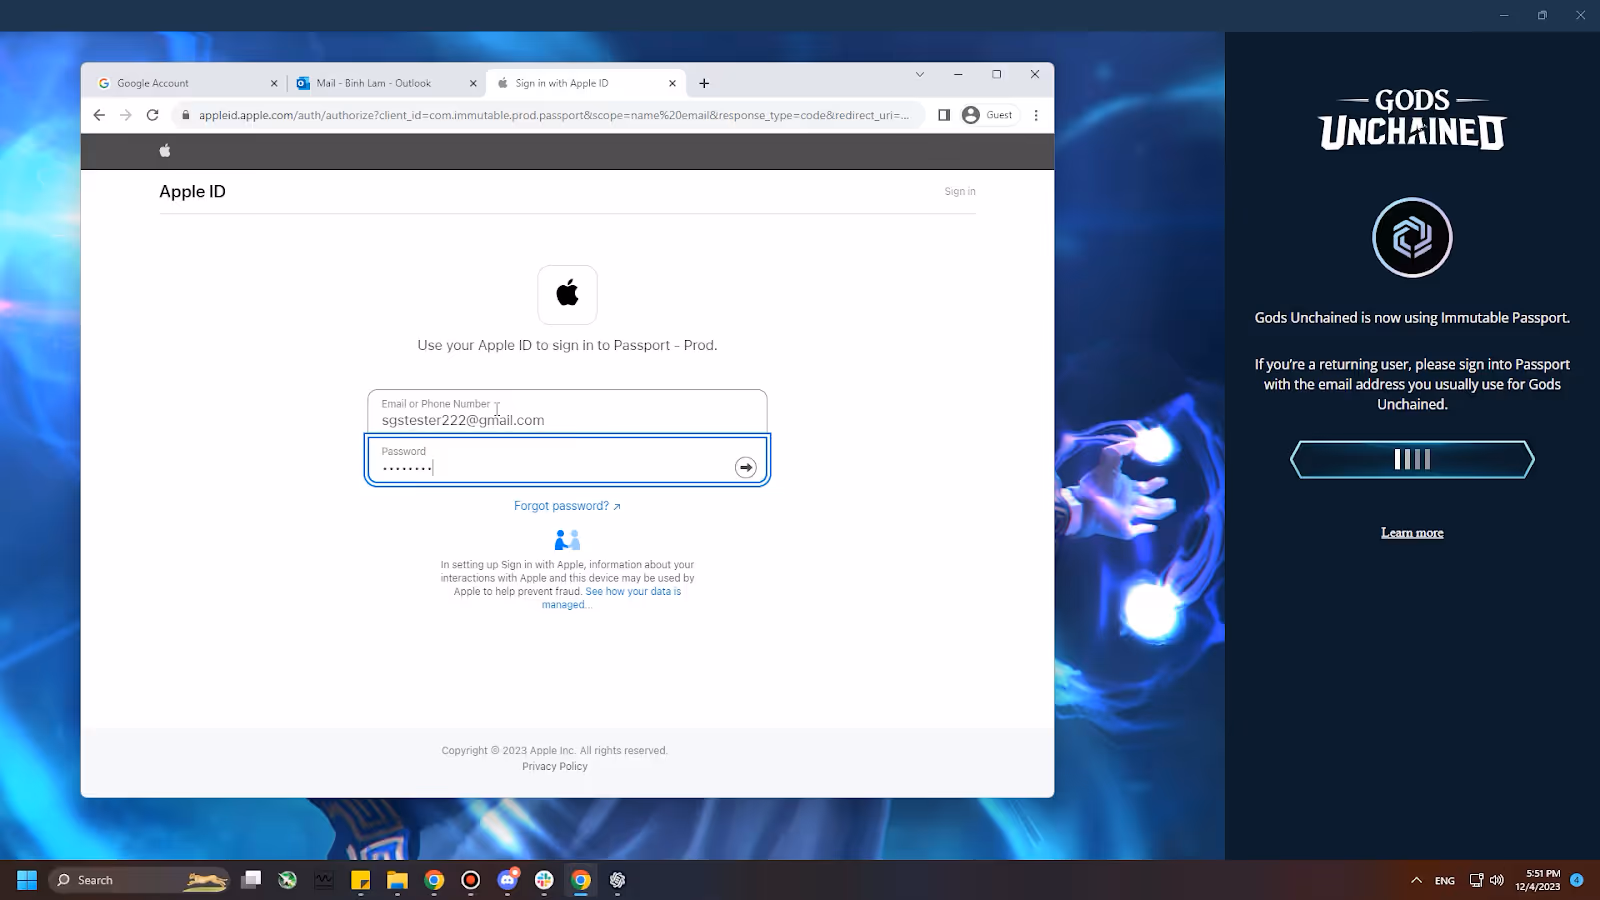Close the Sign in with Apple ID tab

tap(672, 83)
